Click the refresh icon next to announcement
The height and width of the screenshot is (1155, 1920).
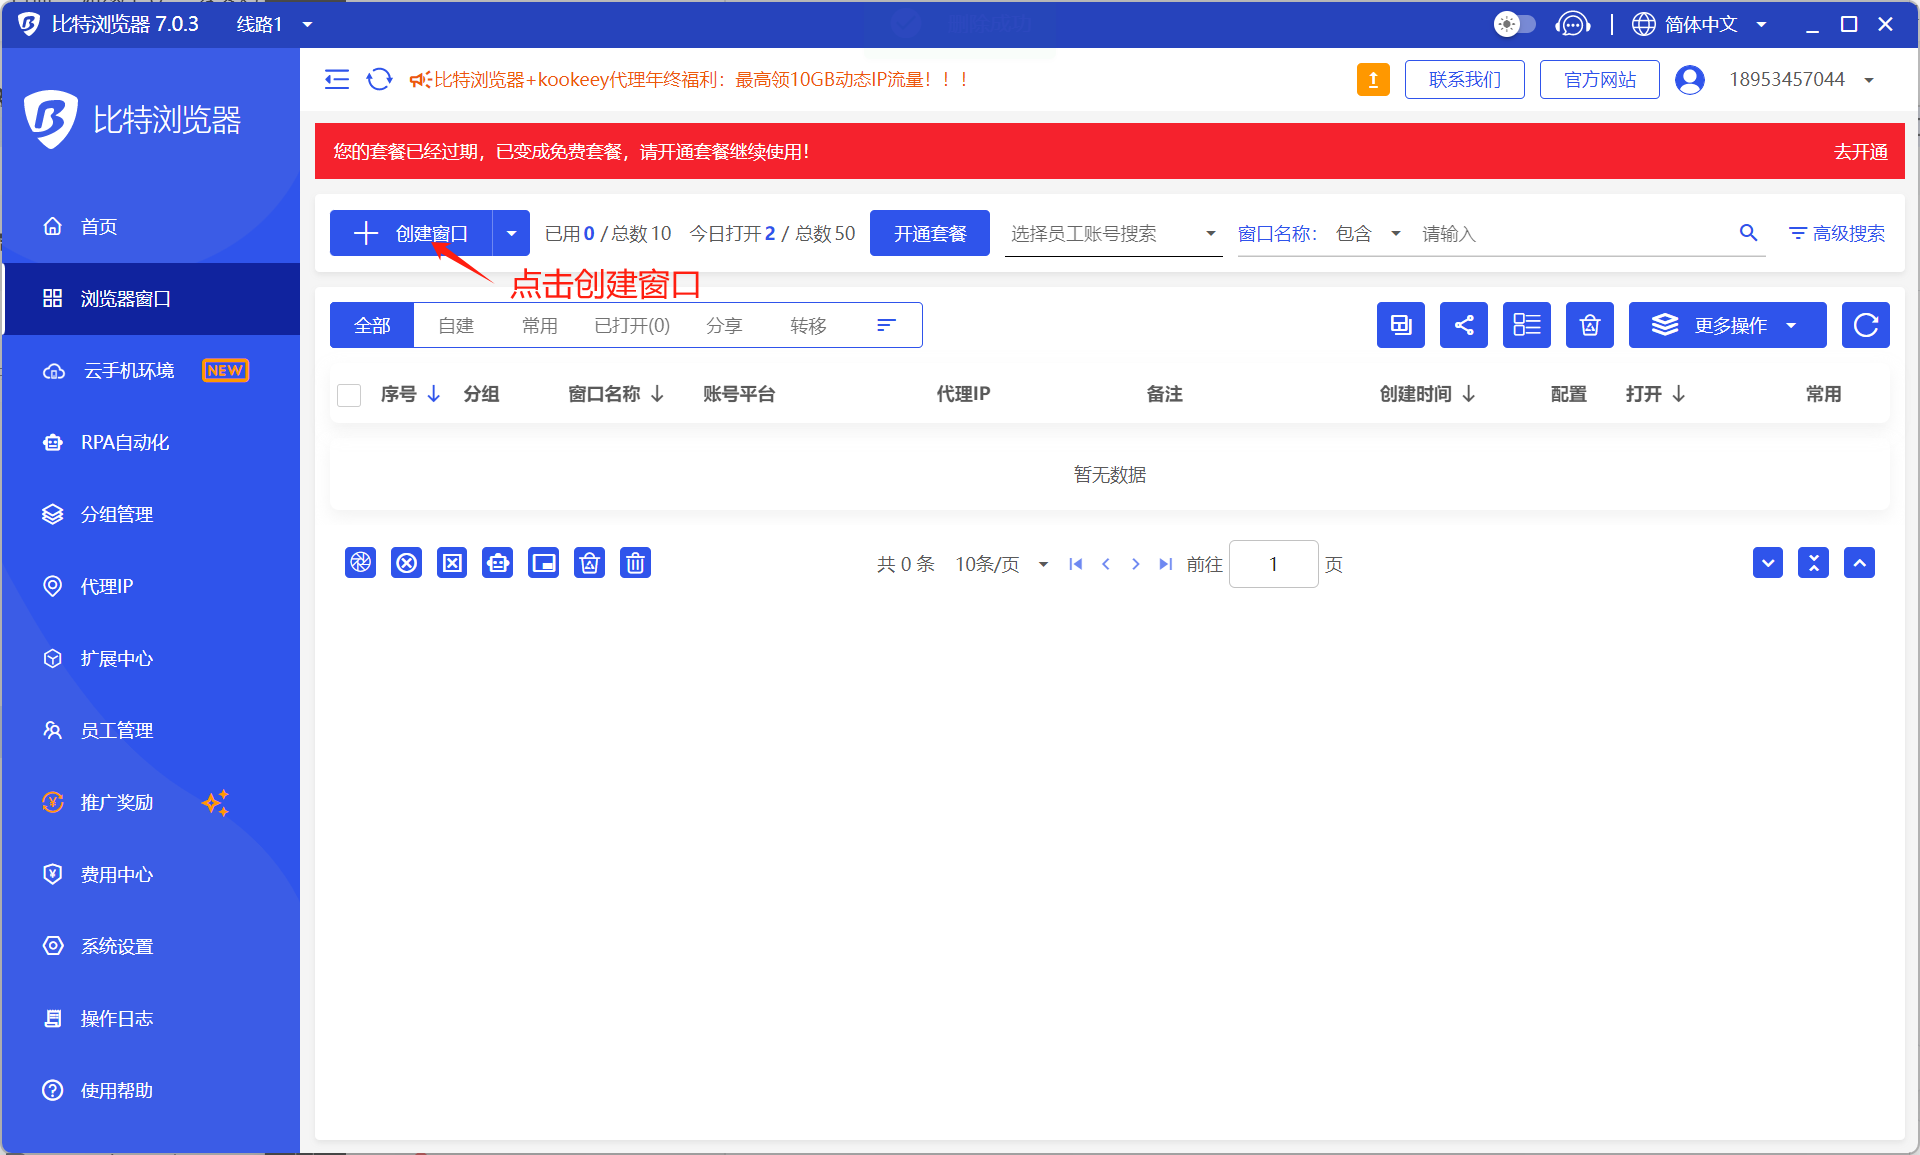point(379,79)
